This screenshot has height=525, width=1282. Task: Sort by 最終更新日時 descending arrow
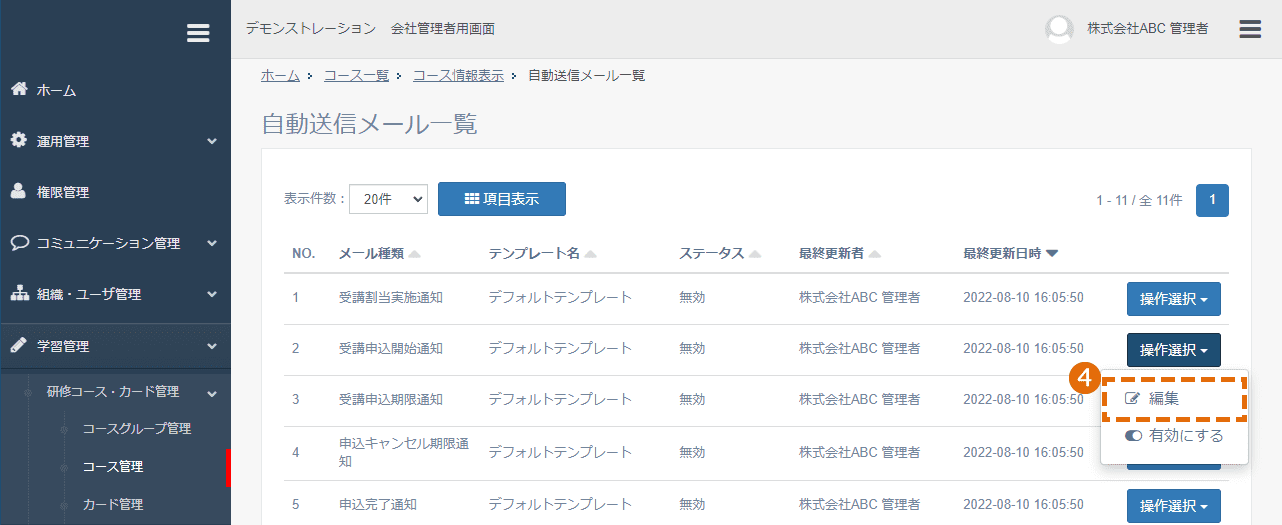[1052, 254]
